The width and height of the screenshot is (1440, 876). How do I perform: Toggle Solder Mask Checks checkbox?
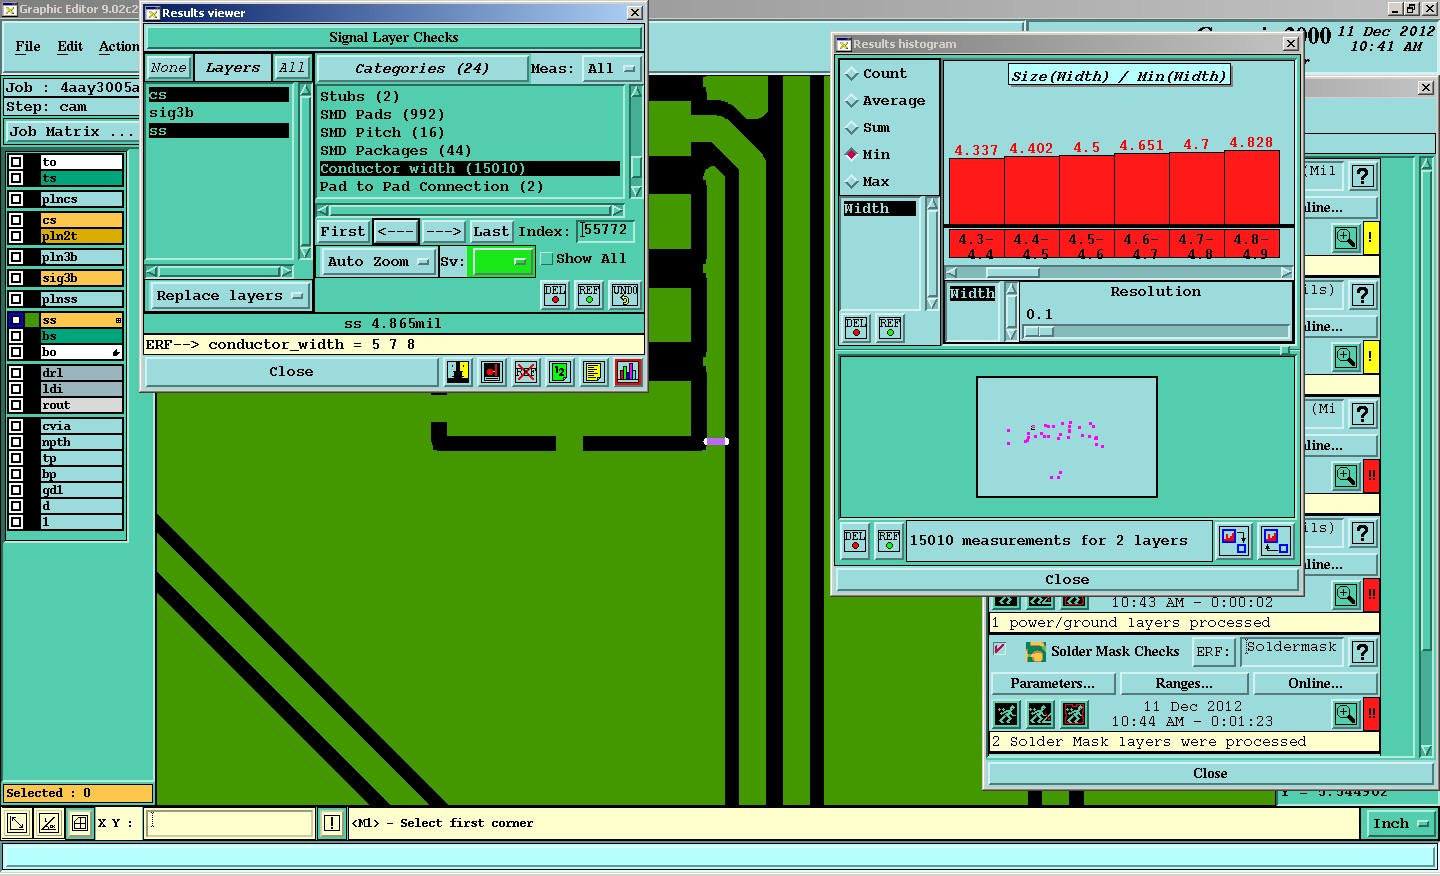pos(999,650)
